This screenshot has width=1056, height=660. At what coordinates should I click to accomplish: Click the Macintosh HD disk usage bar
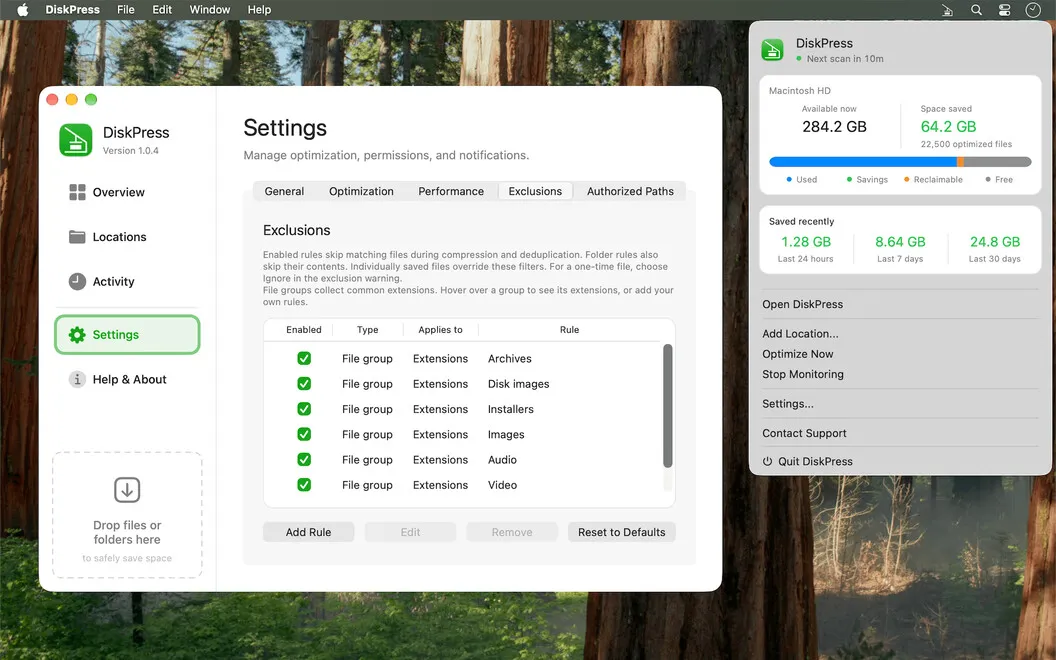click(900, 162)
